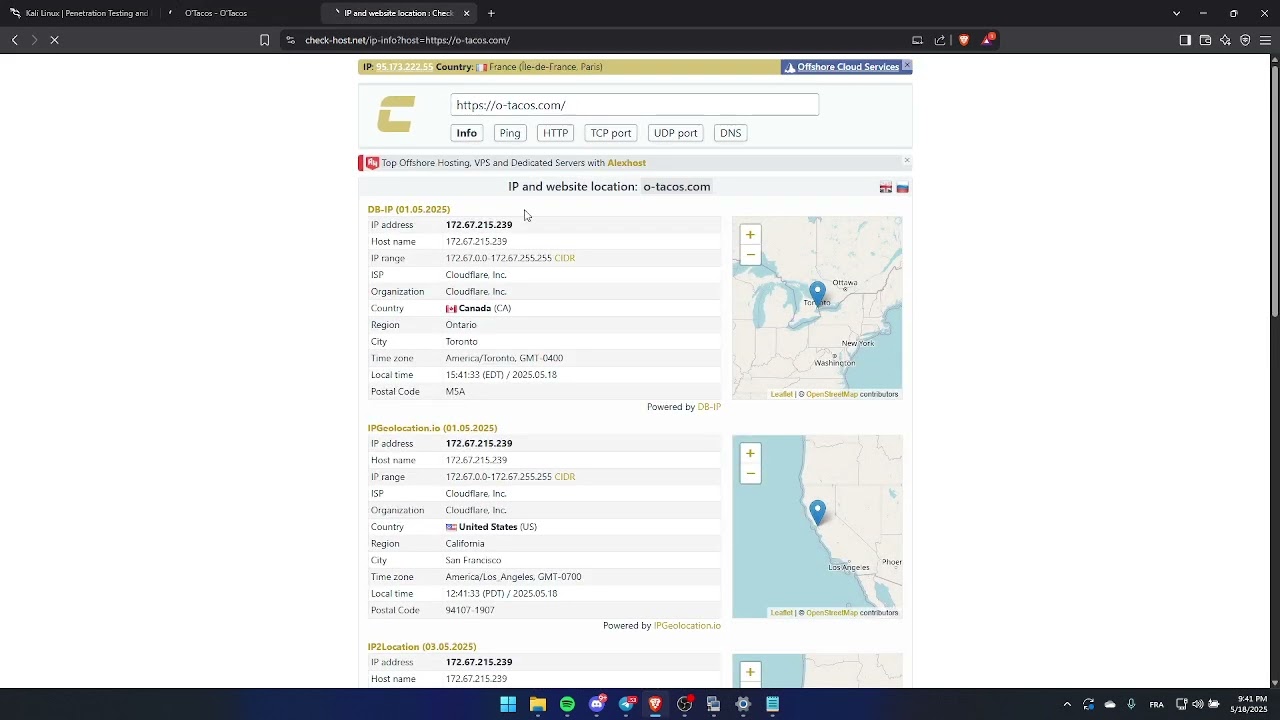Switch to the Kali Linux Penetration Testing tab
Viewport: 1280px width, 720px height.
click(80, 13)
